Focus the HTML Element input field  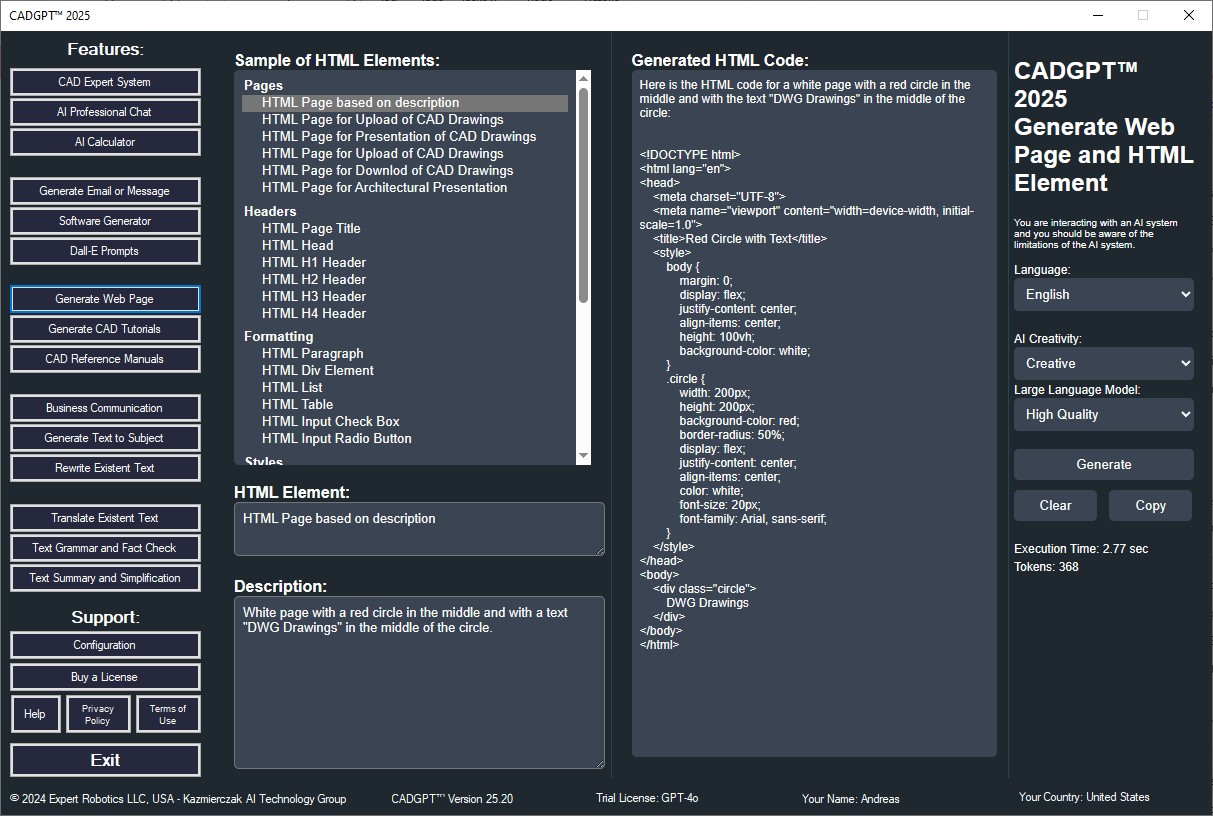tap(419, 529)
